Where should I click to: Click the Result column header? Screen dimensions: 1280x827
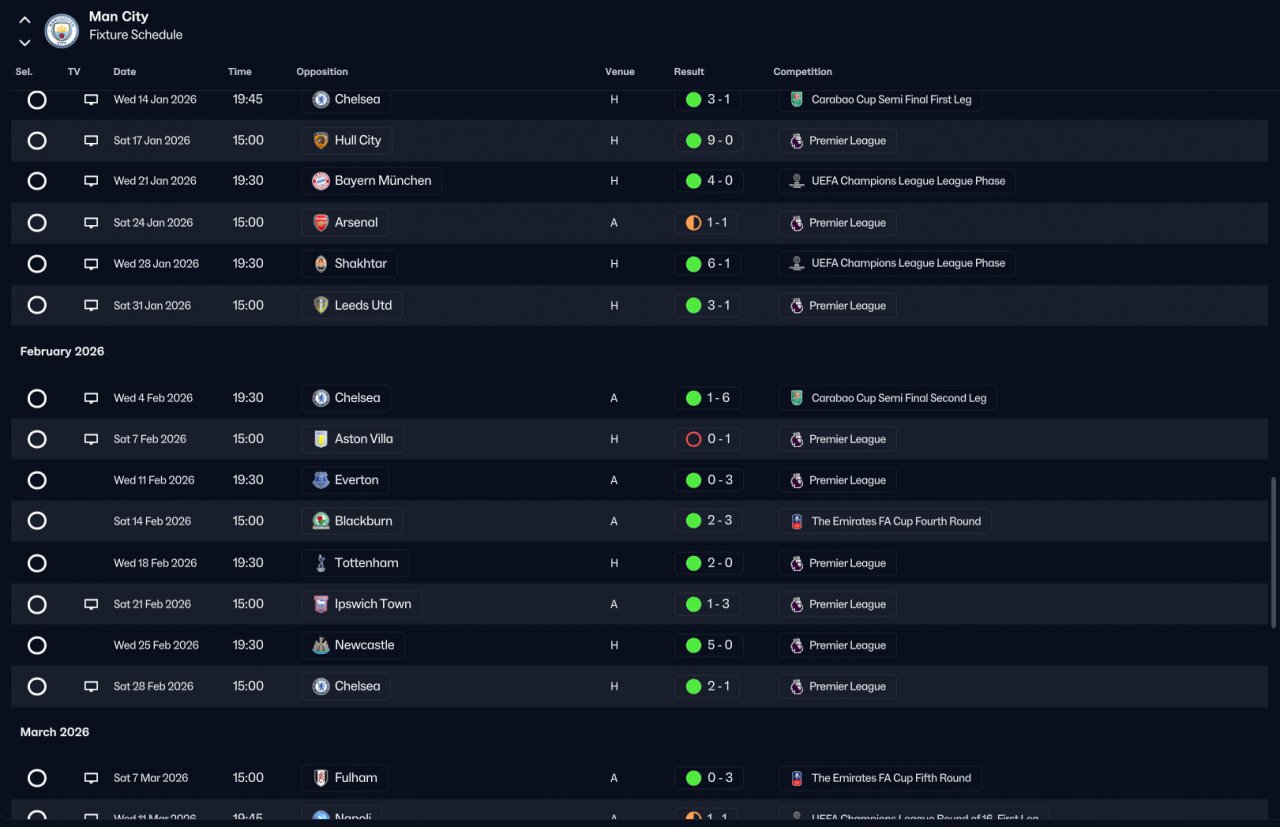pyautogui.click(x=689, y=72)
